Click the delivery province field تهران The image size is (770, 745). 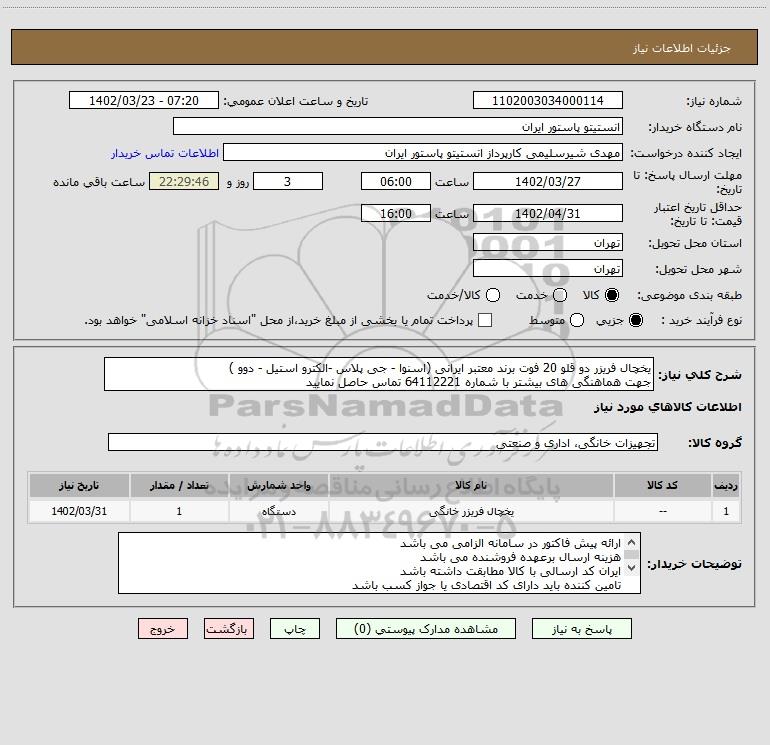click(x=548, y=242)
